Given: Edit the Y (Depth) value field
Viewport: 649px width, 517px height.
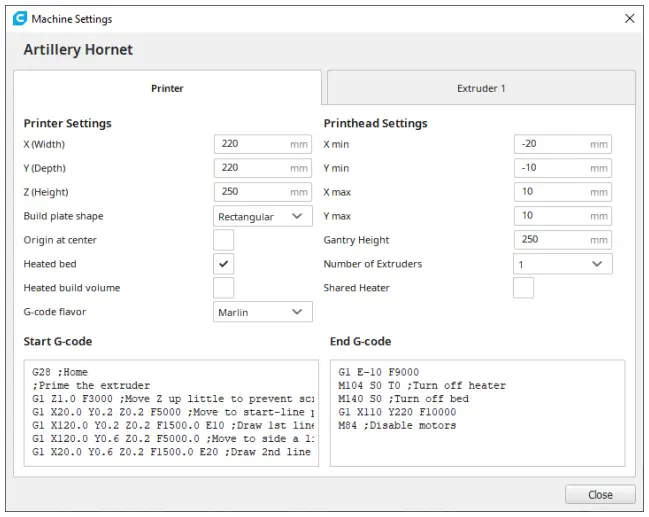Looking at the screenshot, I should pos(263,168).
